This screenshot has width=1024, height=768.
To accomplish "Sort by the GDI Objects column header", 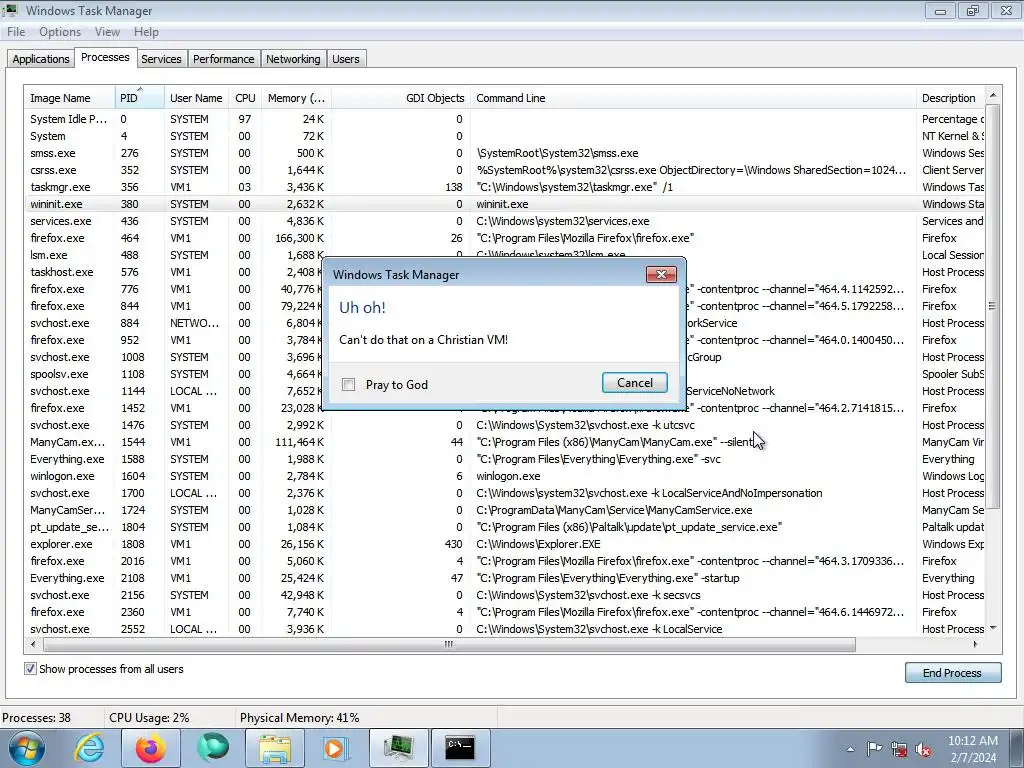I will point(400,98).
